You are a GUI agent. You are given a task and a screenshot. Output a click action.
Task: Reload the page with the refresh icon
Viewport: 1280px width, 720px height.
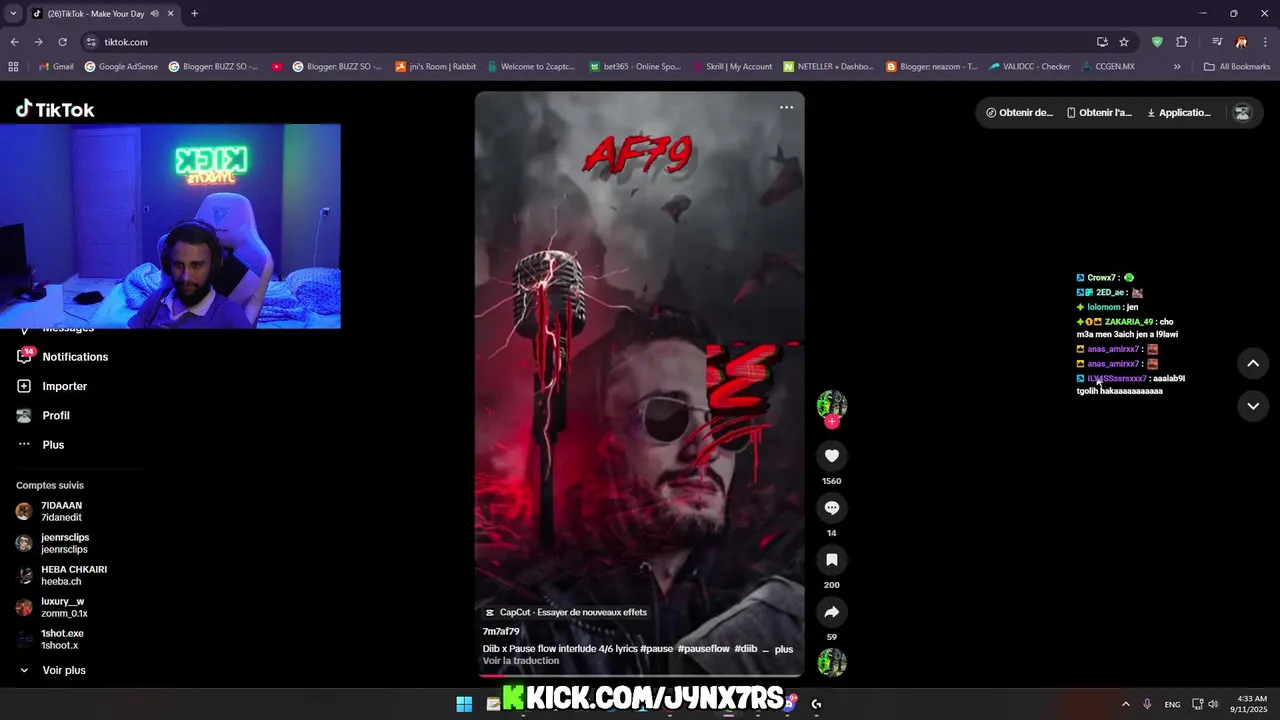coord(62,42)
